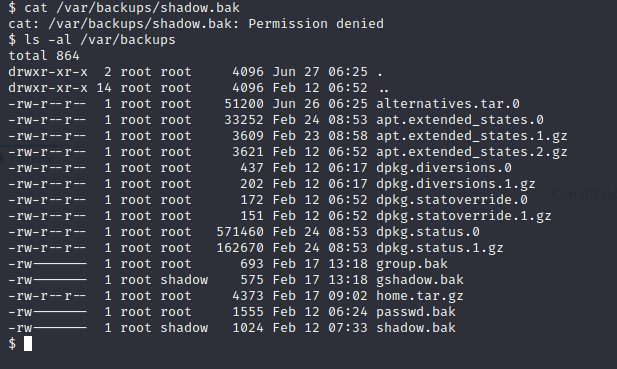Click the dpkg.diversions.1.gz filename
Screen dimensions: 617x369
click(x=456, y=184)
